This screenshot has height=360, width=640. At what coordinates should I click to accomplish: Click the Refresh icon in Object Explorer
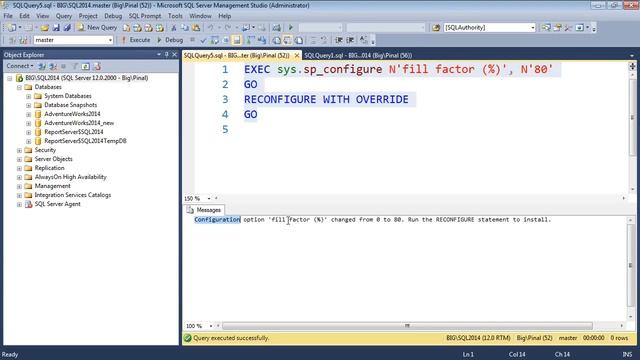click(85, 66)
